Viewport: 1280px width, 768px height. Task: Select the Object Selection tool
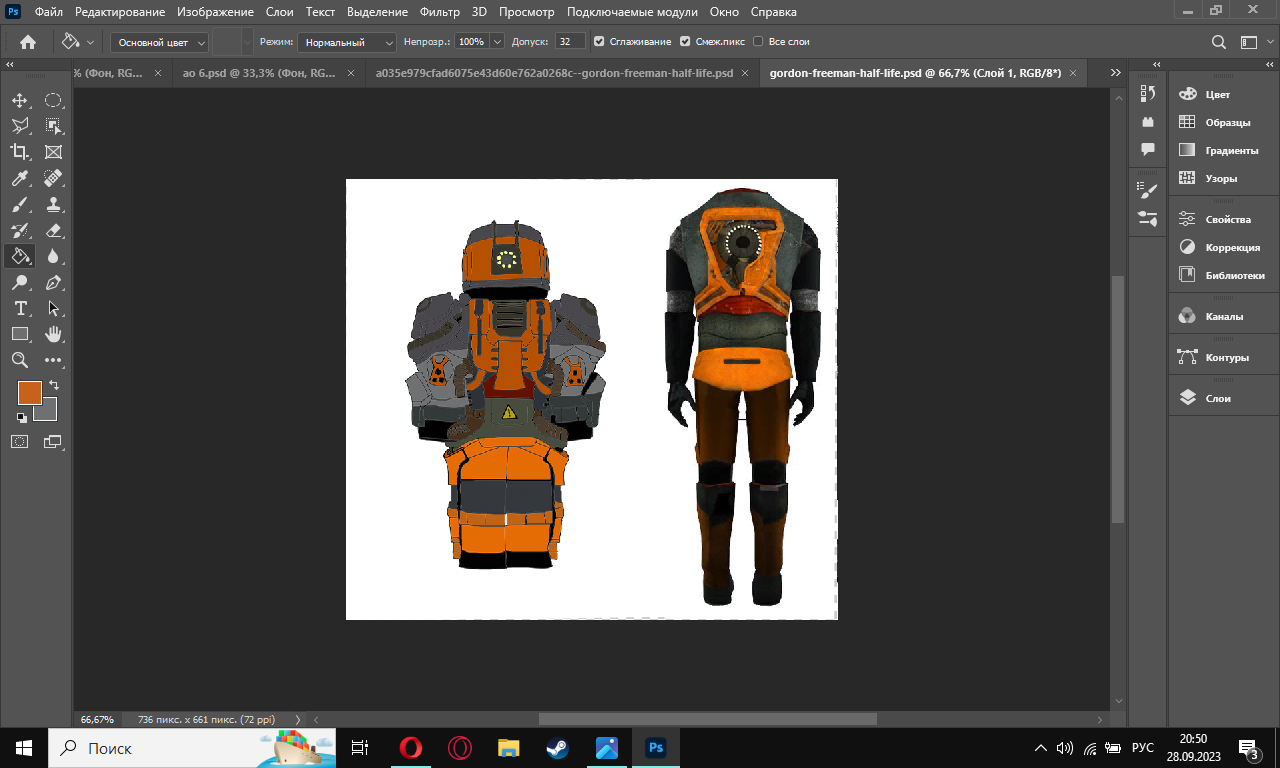53,126
